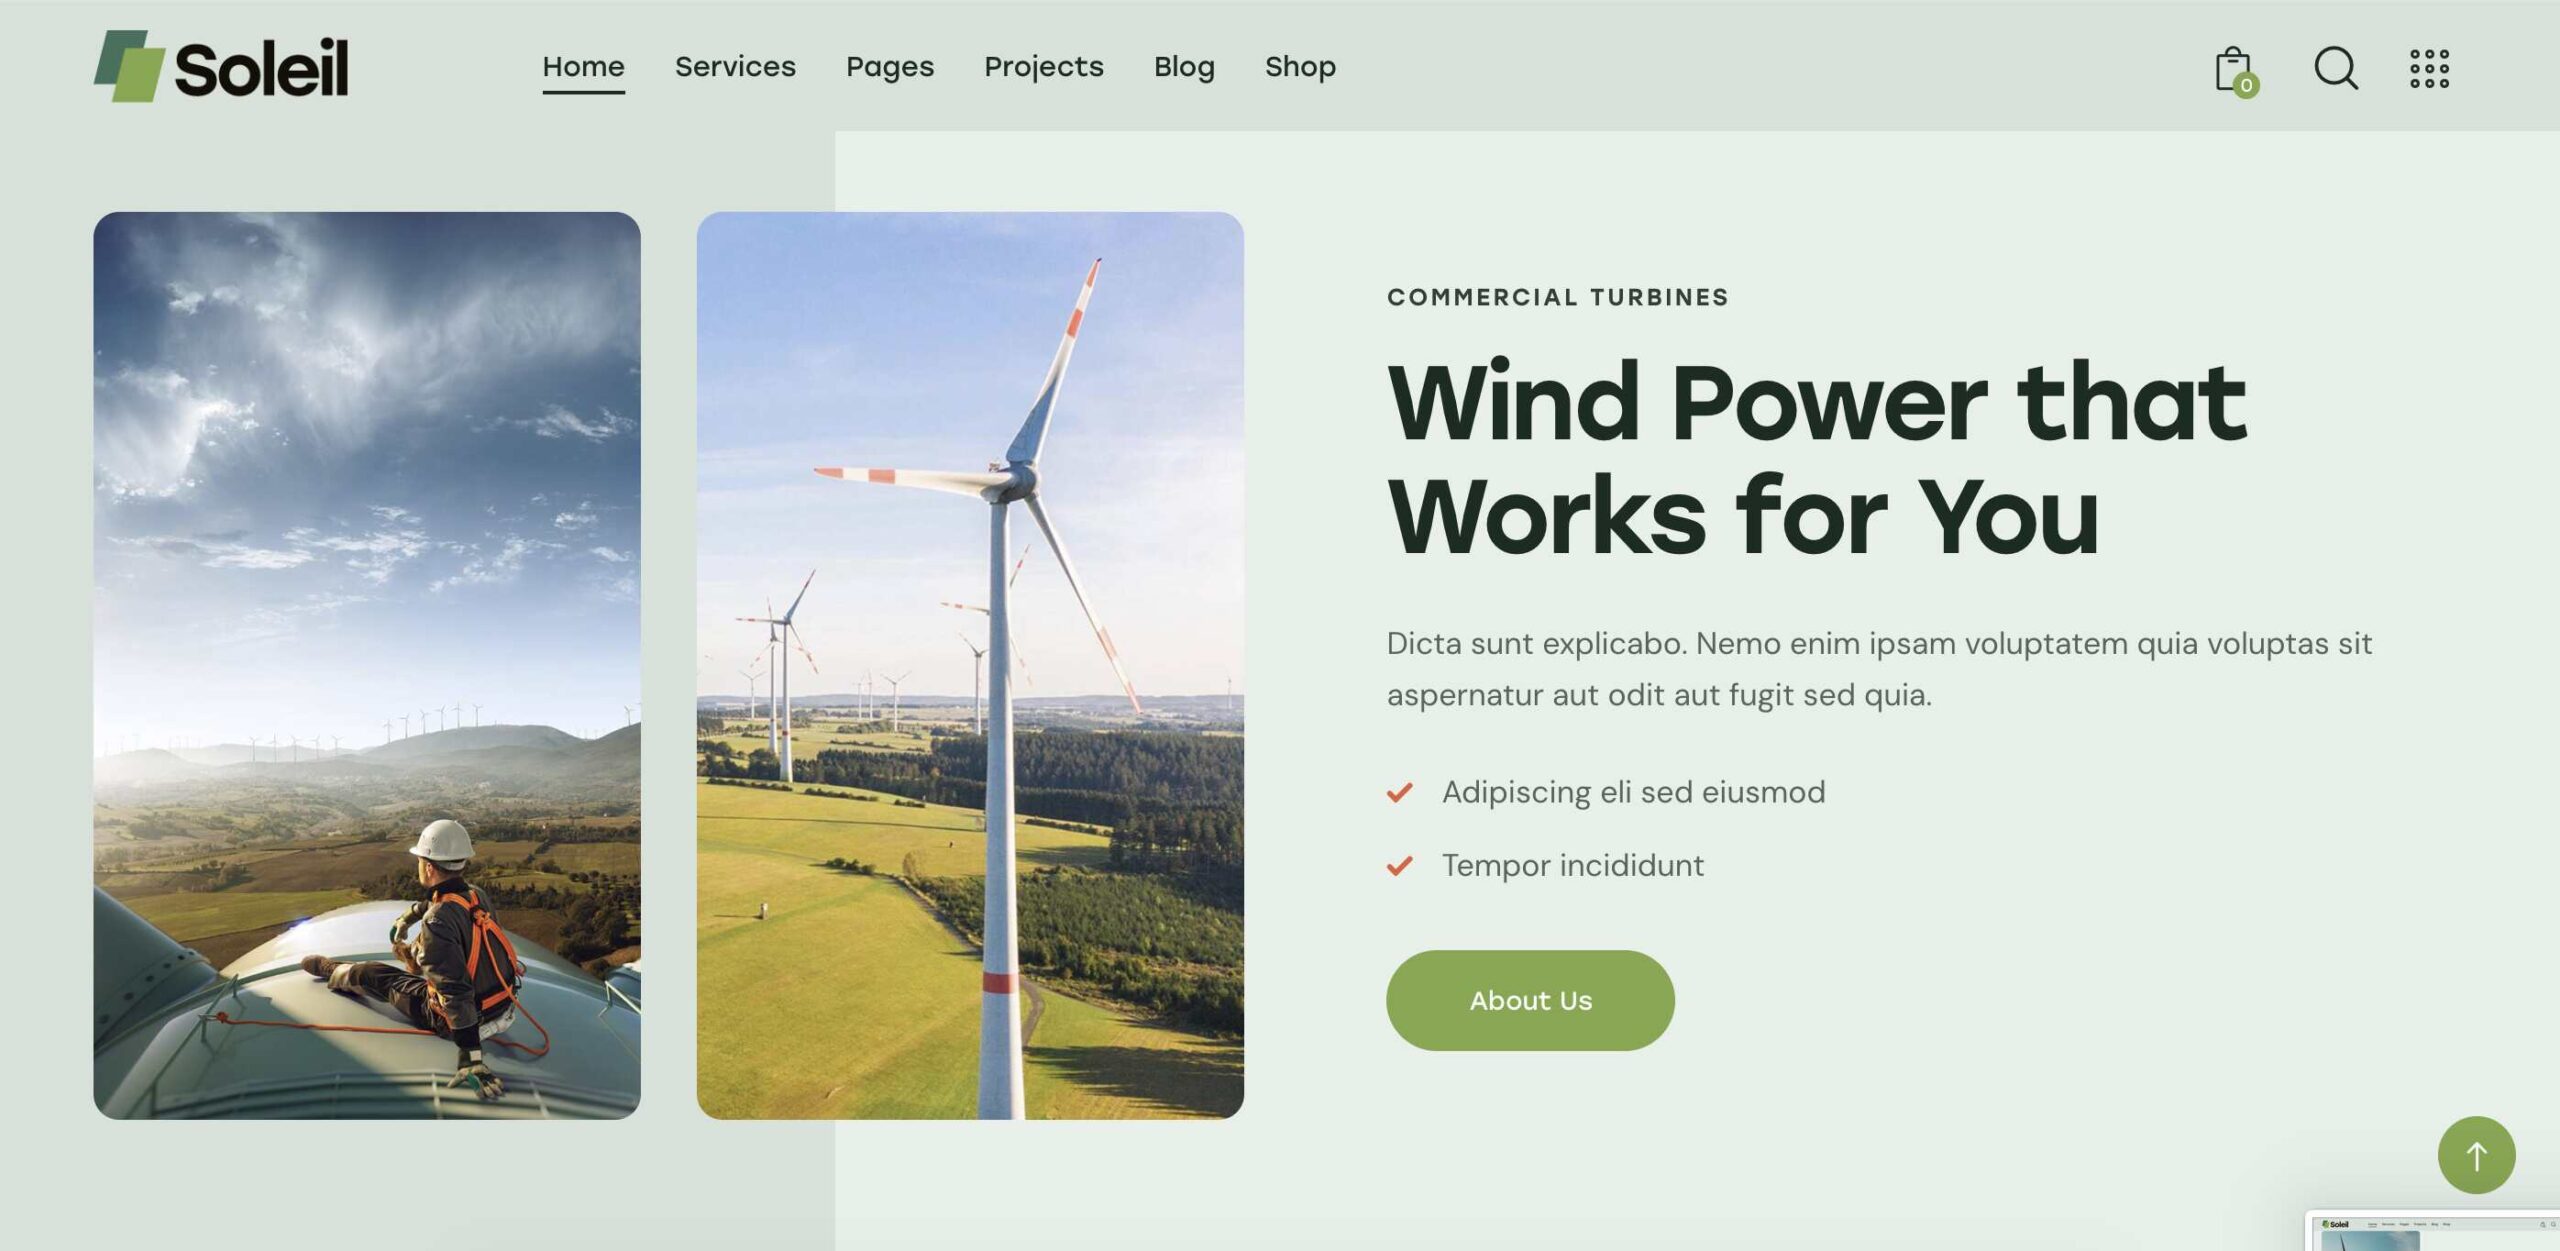Open the nine-dot grid menu icon

2429,69
